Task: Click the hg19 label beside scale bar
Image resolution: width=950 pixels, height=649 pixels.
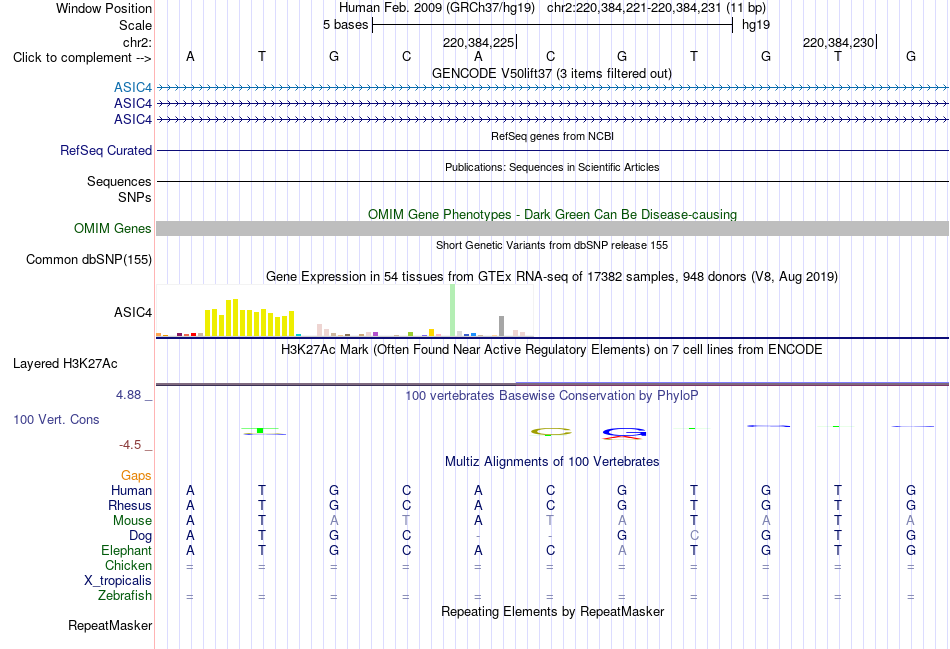Action: [x=756, y=25]
